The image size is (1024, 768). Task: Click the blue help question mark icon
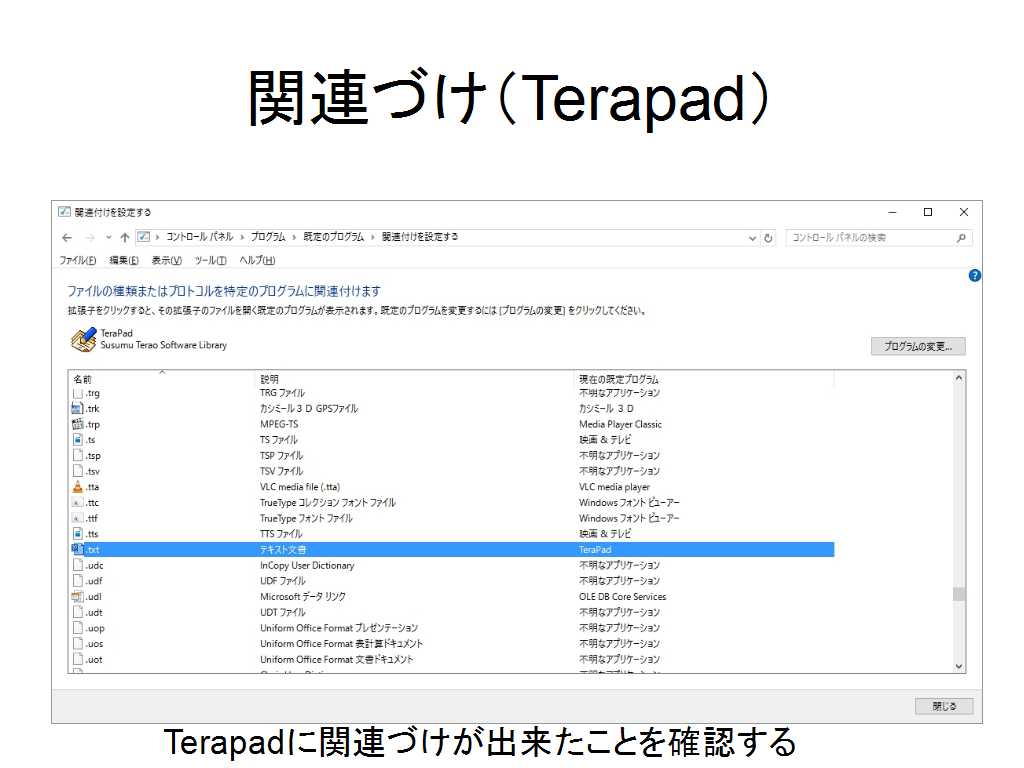tap(975, 275)
